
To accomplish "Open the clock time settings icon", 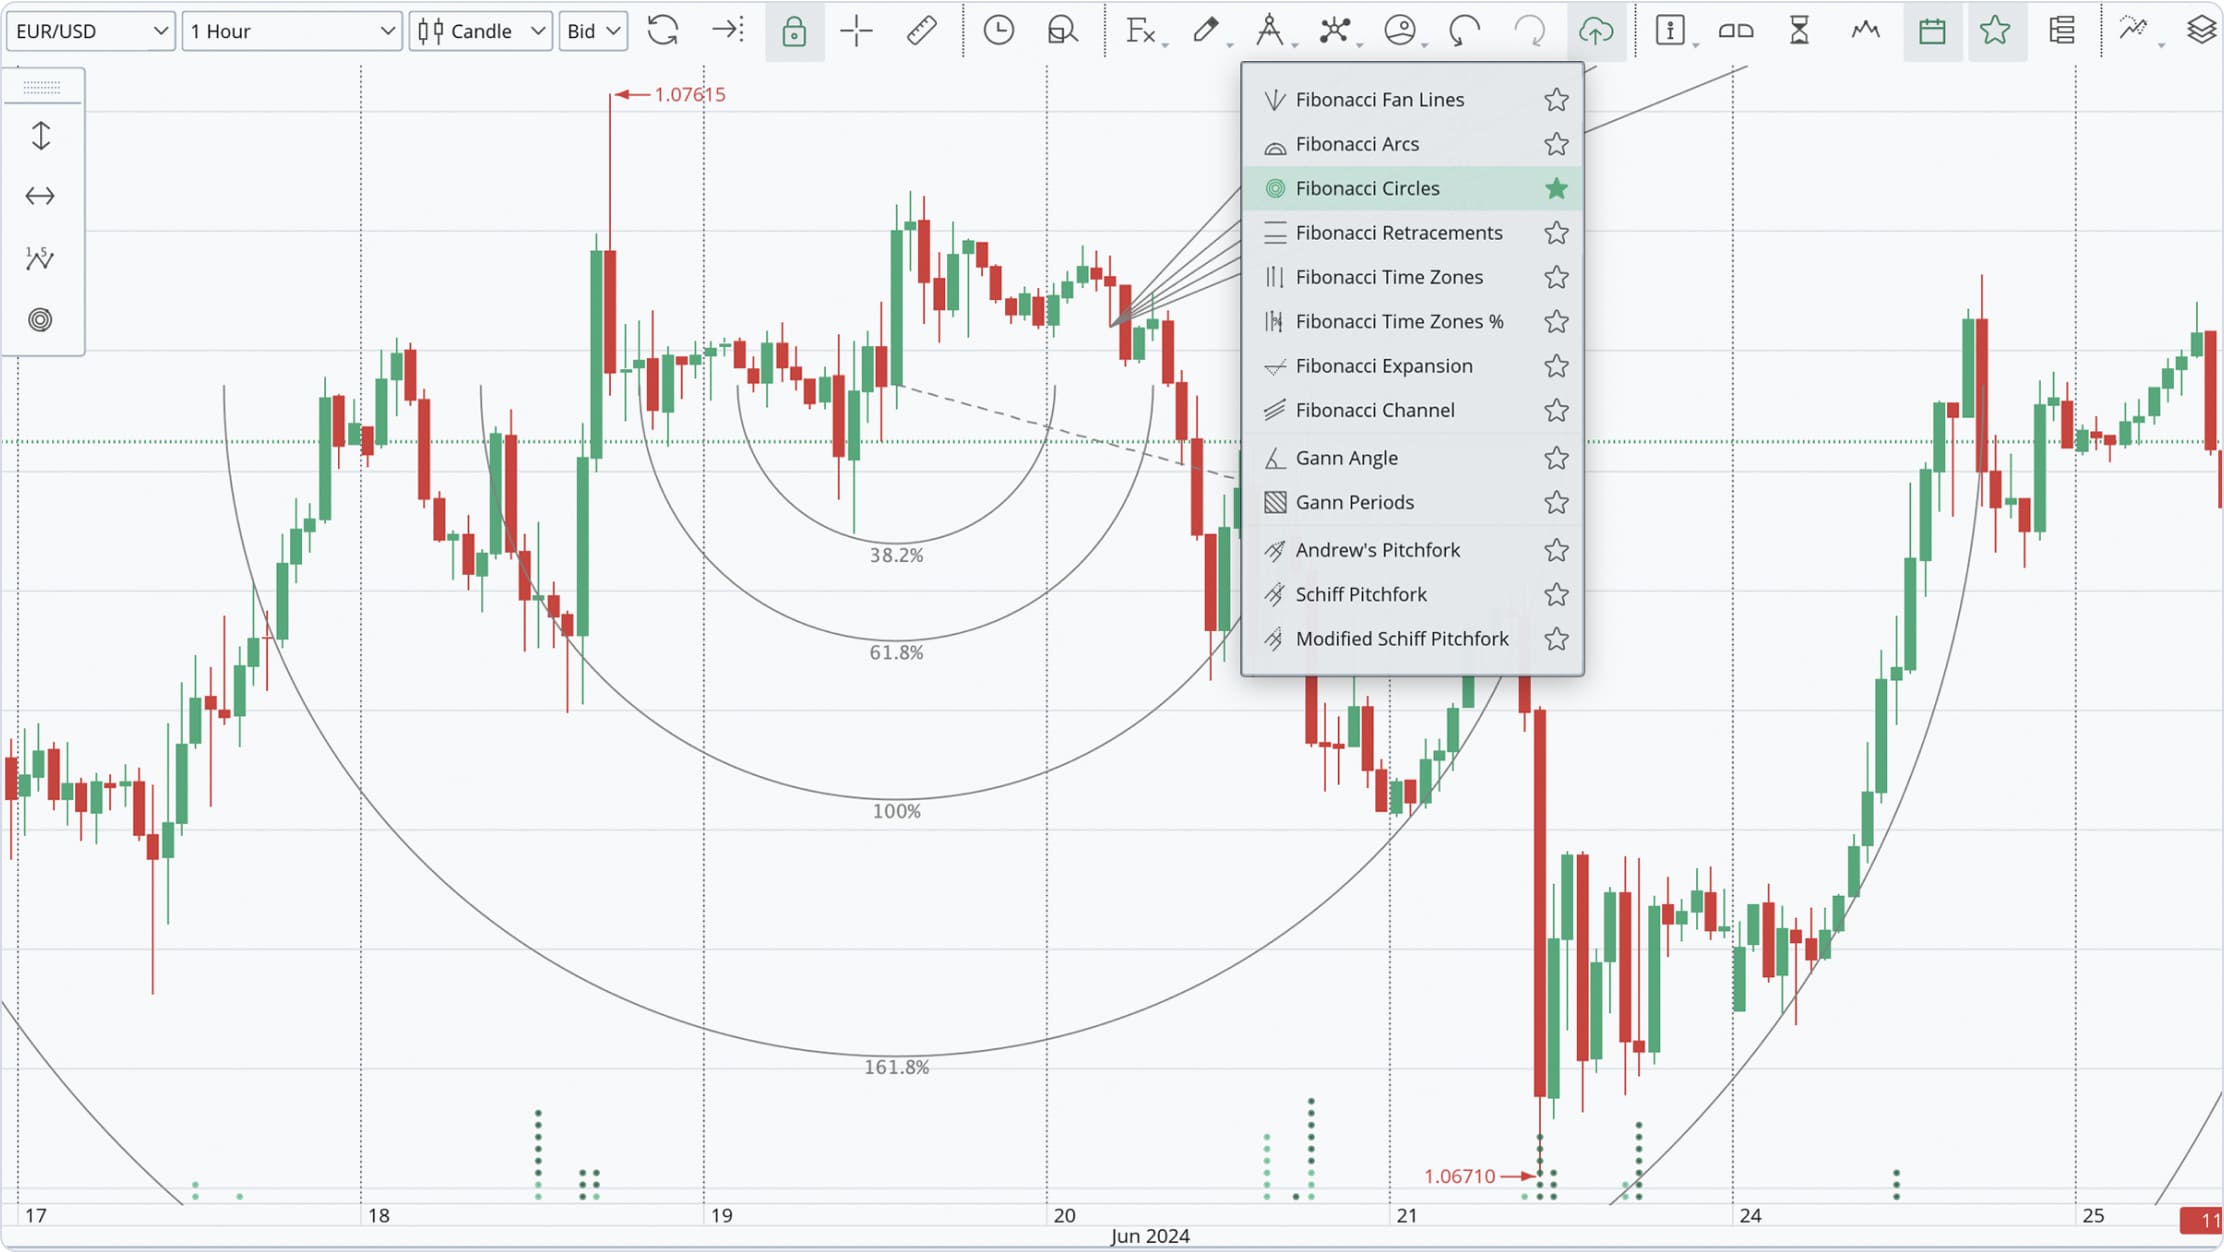I will click(998, 32).
